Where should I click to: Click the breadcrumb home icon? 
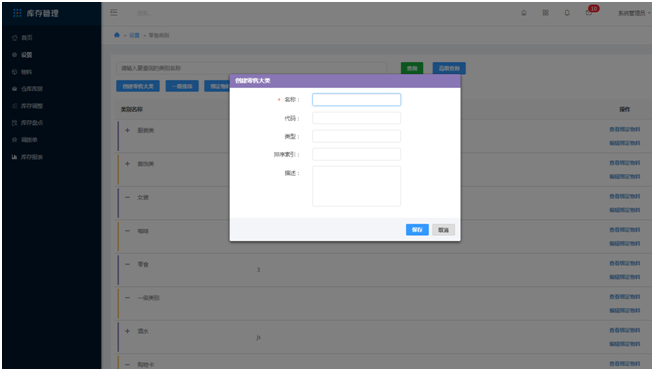[x=117, y=35]
